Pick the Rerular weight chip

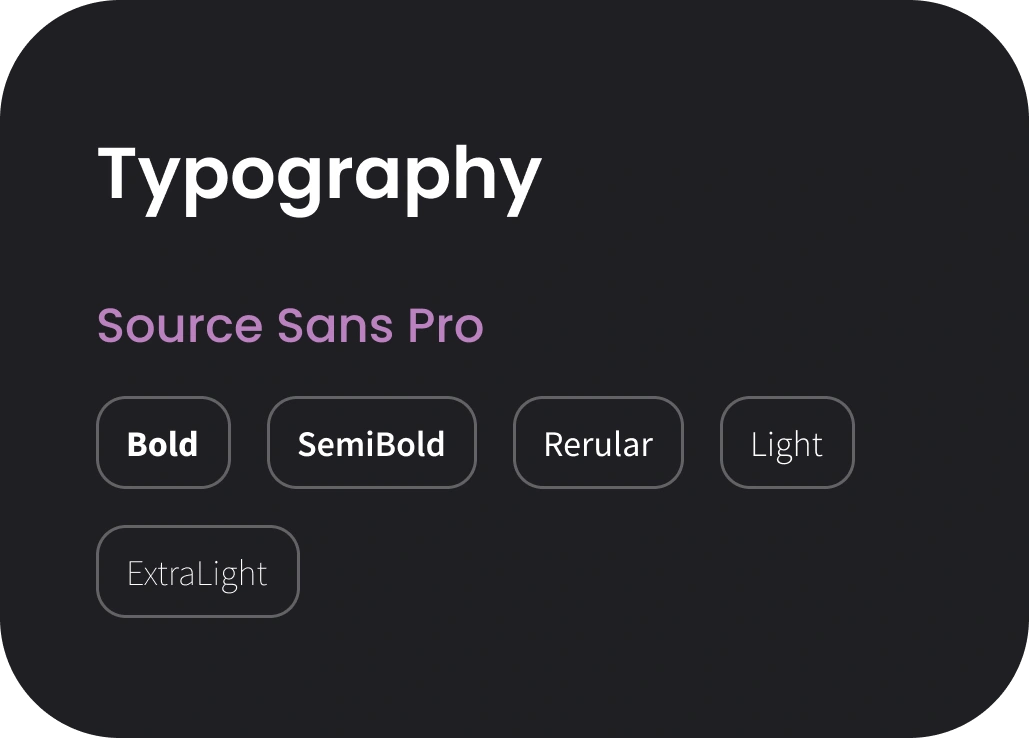point(598,443)
